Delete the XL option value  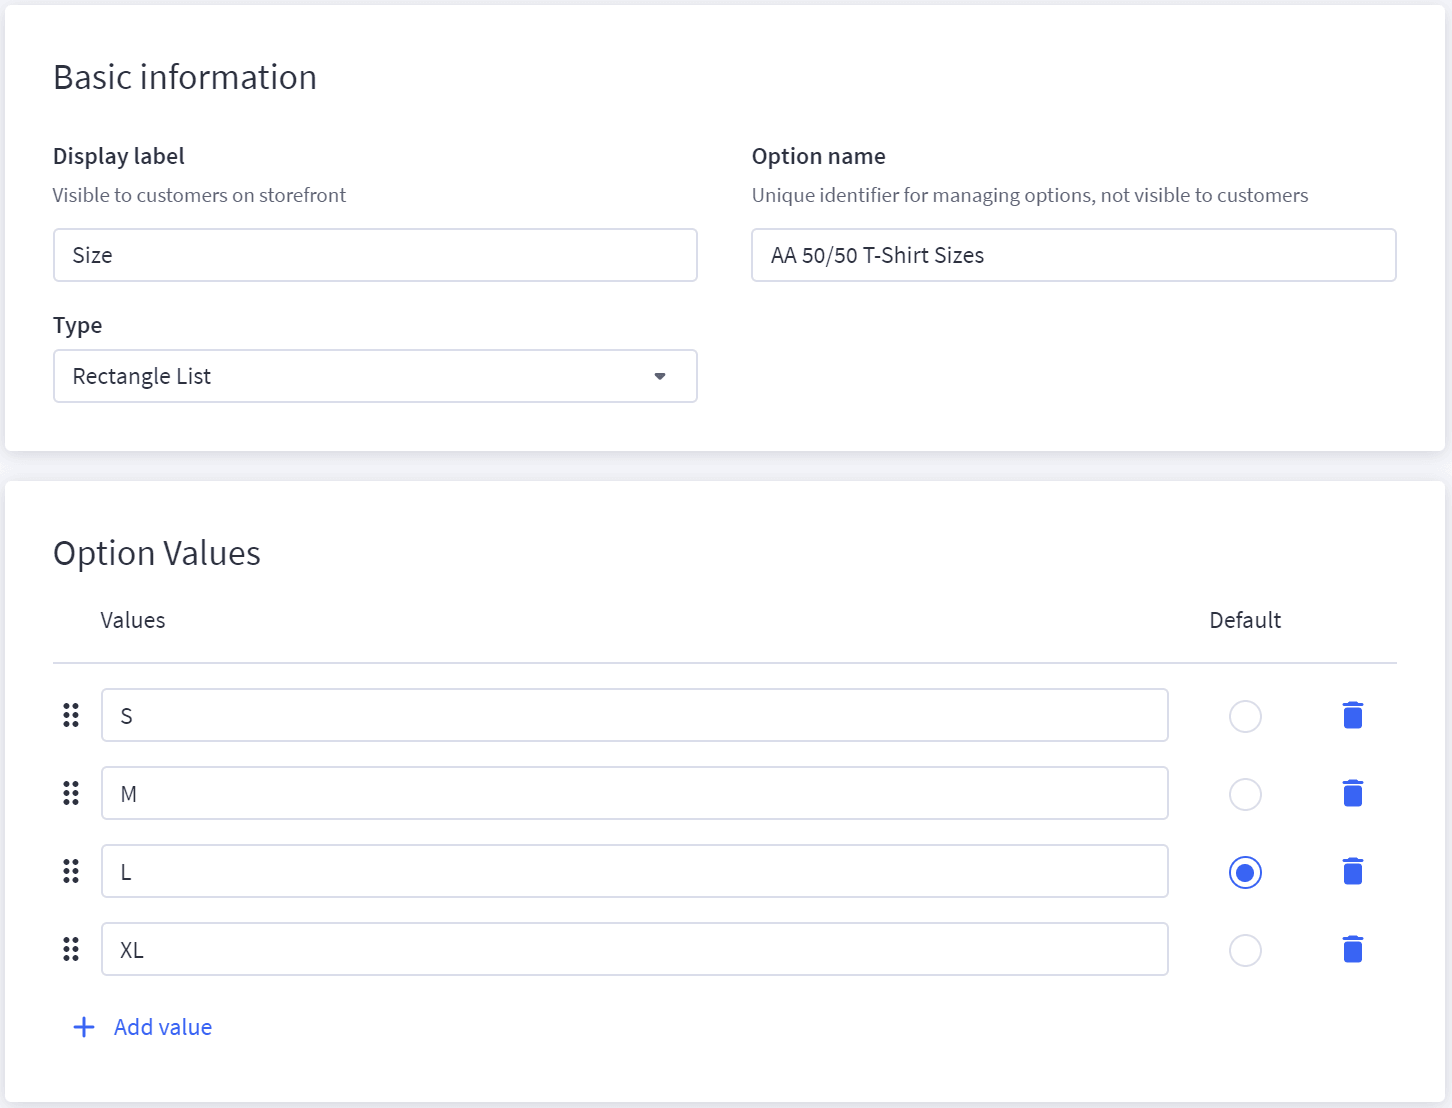pos(1352,949)
